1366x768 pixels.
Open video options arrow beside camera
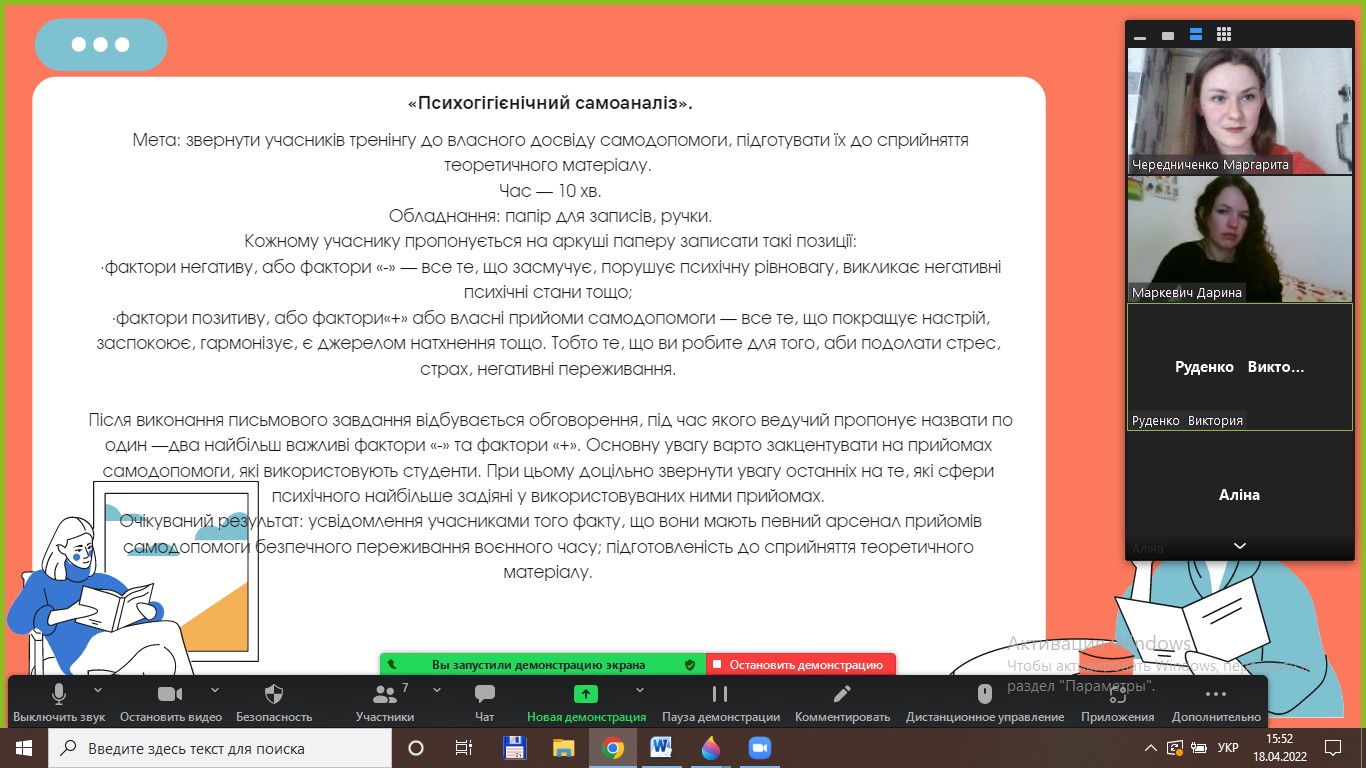tap(215, 690)
